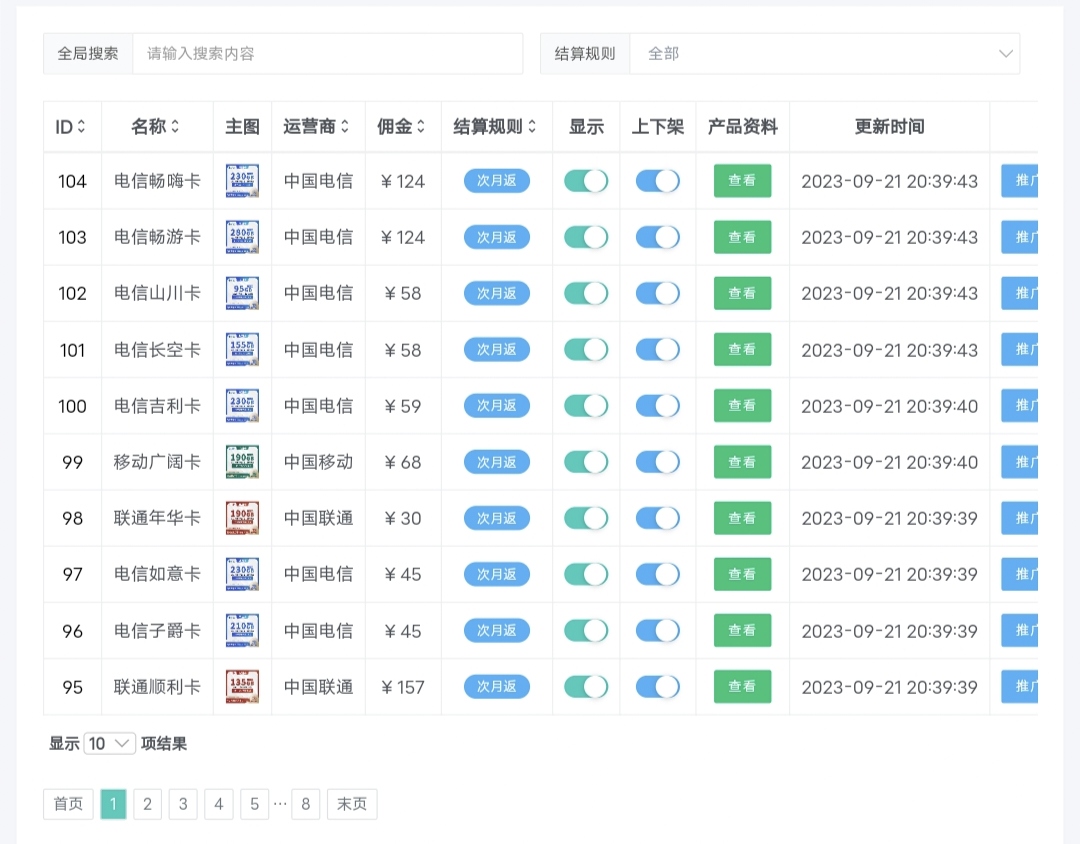Sort by 运营商 column sort icon
The width and height of the screenshot is (1080, 844).
(345, 127)
